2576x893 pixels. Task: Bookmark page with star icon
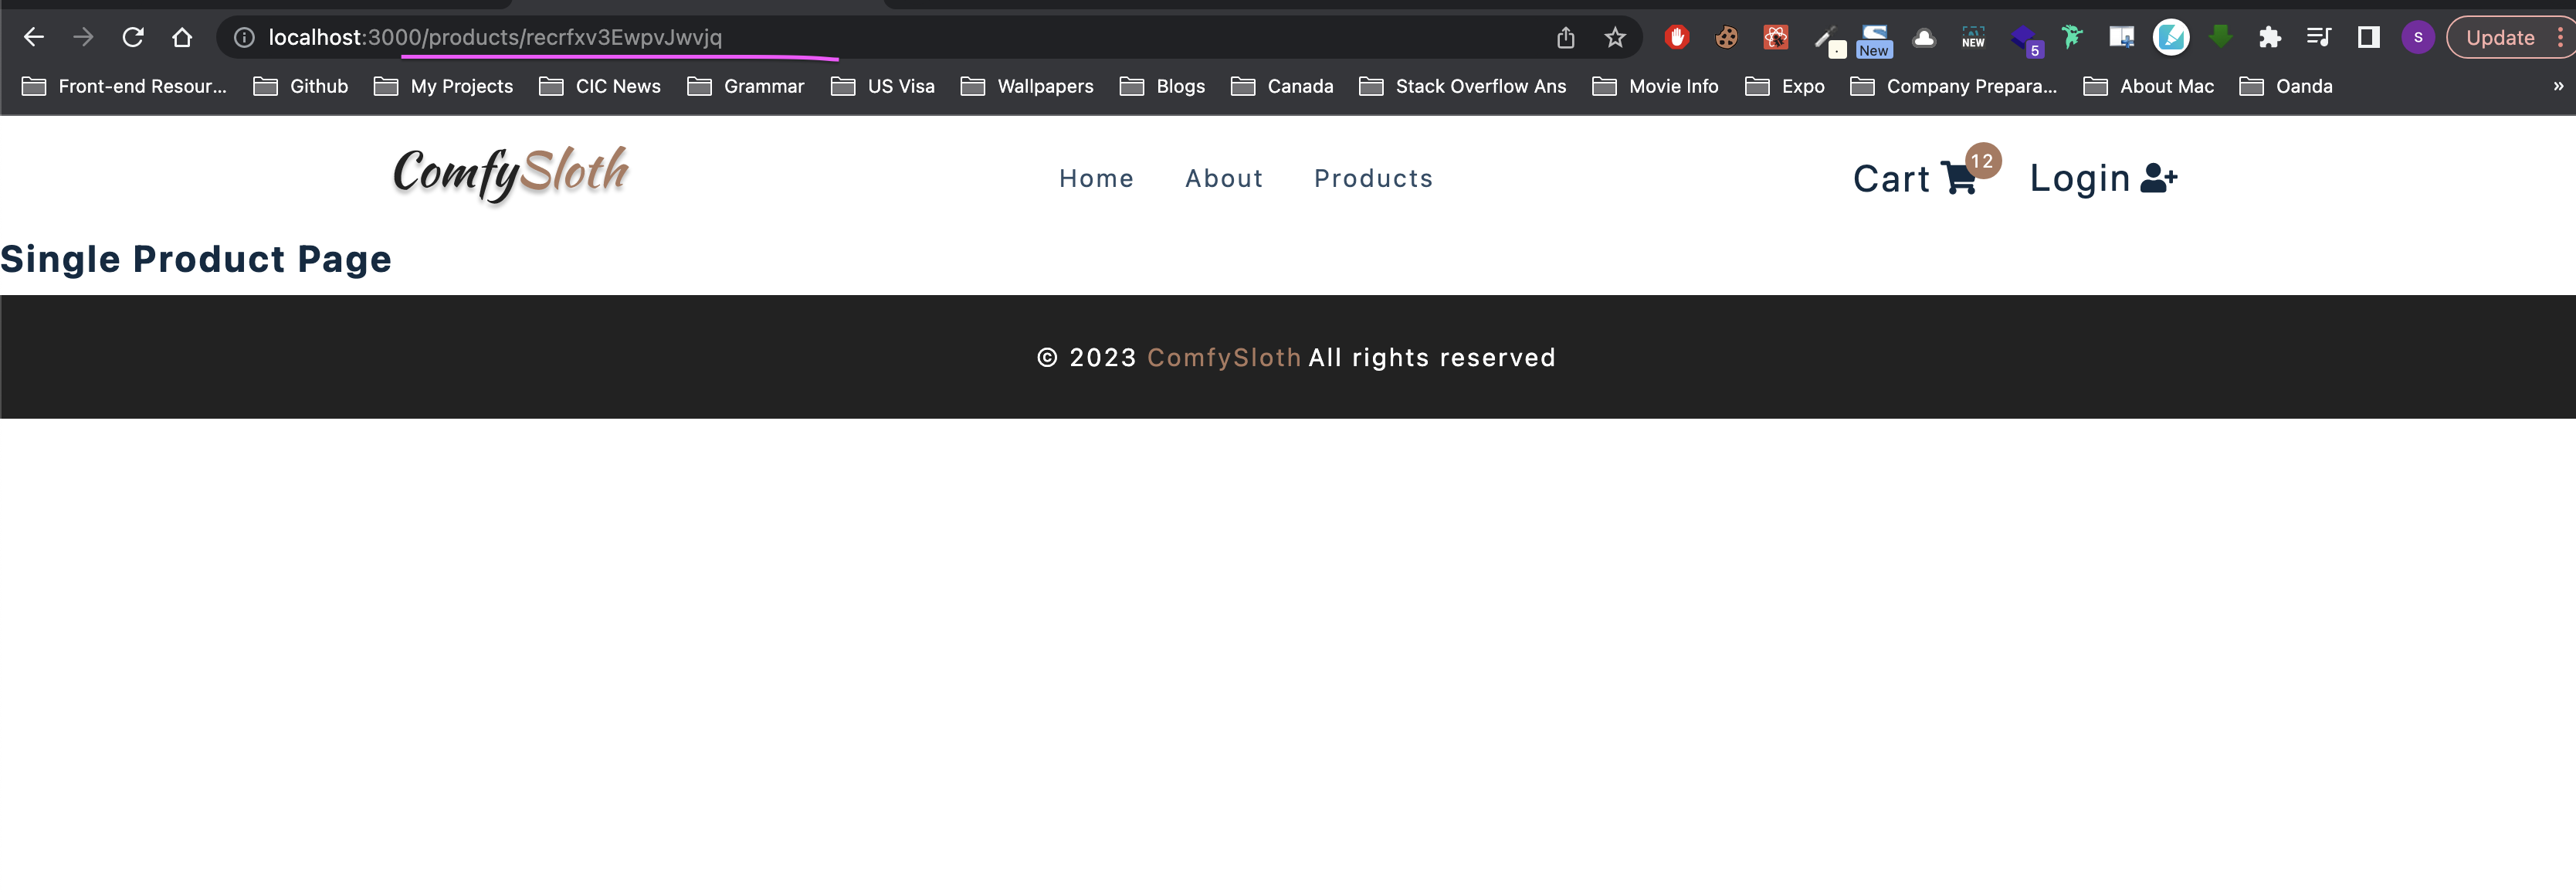(1615, 37)
